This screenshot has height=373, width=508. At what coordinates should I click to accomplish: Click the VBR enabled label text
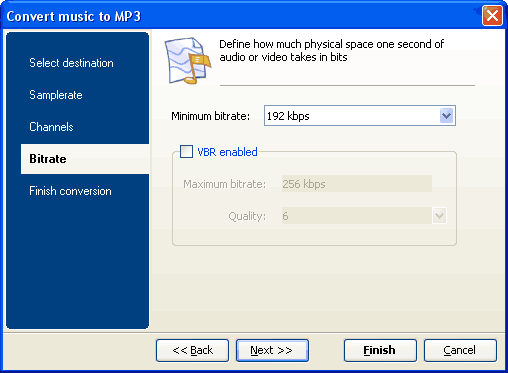coord(227,152)
